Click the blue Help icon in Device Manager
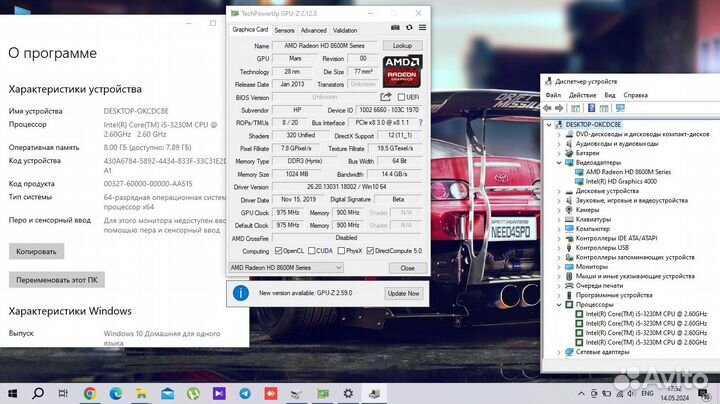The width and height of the screenshot is (720, 404). click(591, 108)
